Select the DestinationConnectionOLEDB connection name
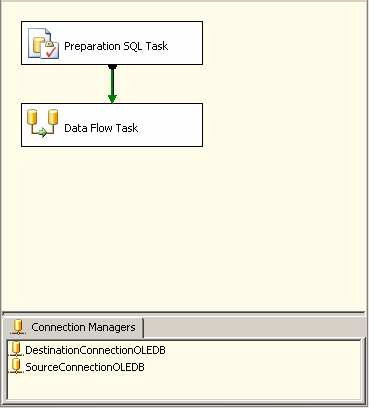This screenshot has width=369, height=408. click(95, 350)
